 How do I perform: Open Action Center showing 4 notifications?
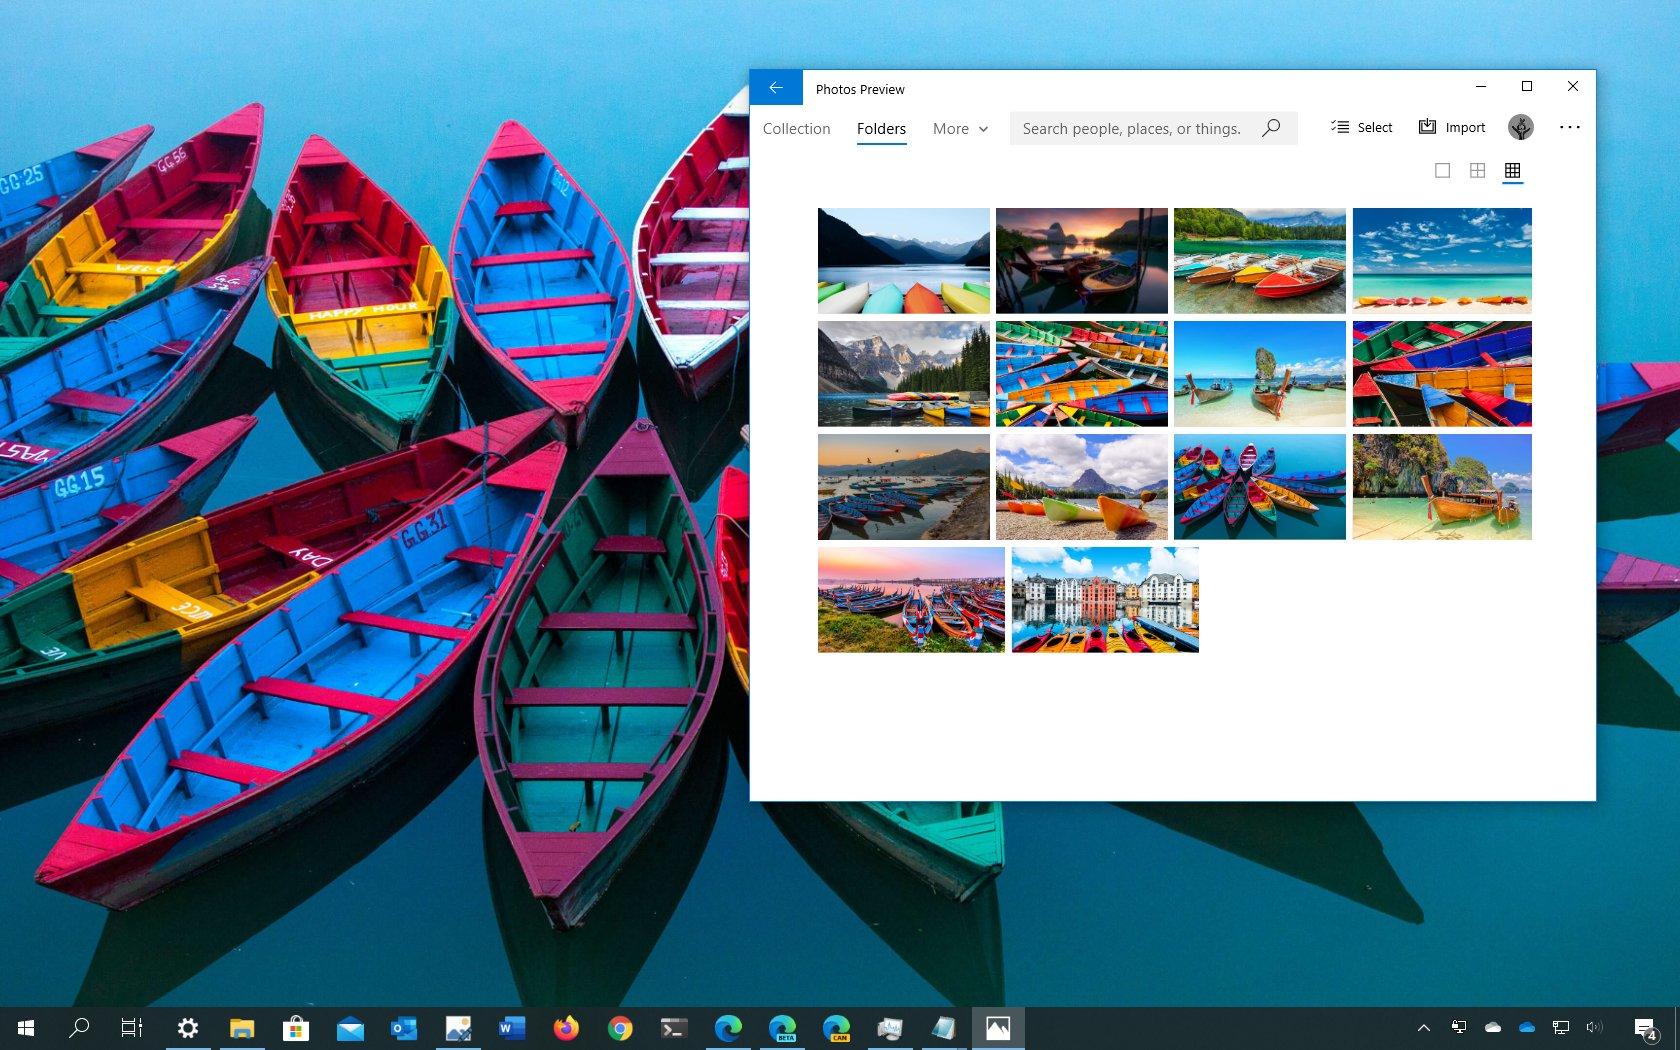(1645, 1027)
